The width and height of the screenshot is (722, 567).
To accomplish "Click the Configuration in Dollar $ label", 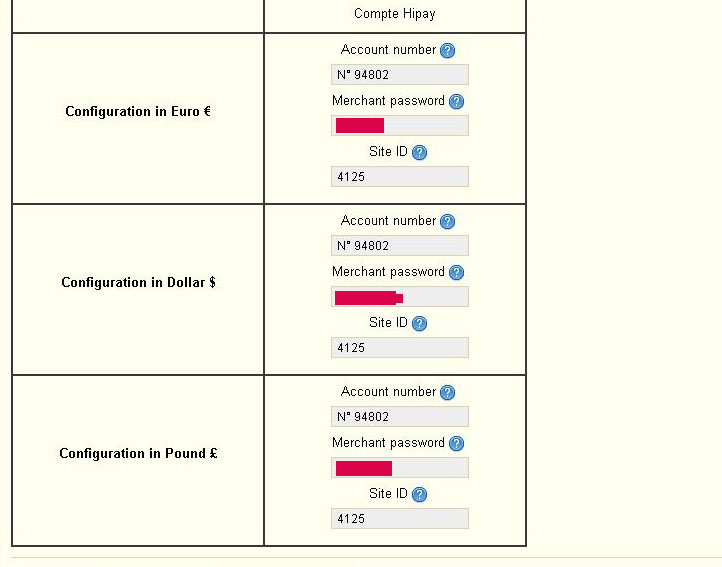I will pos(138,282).
